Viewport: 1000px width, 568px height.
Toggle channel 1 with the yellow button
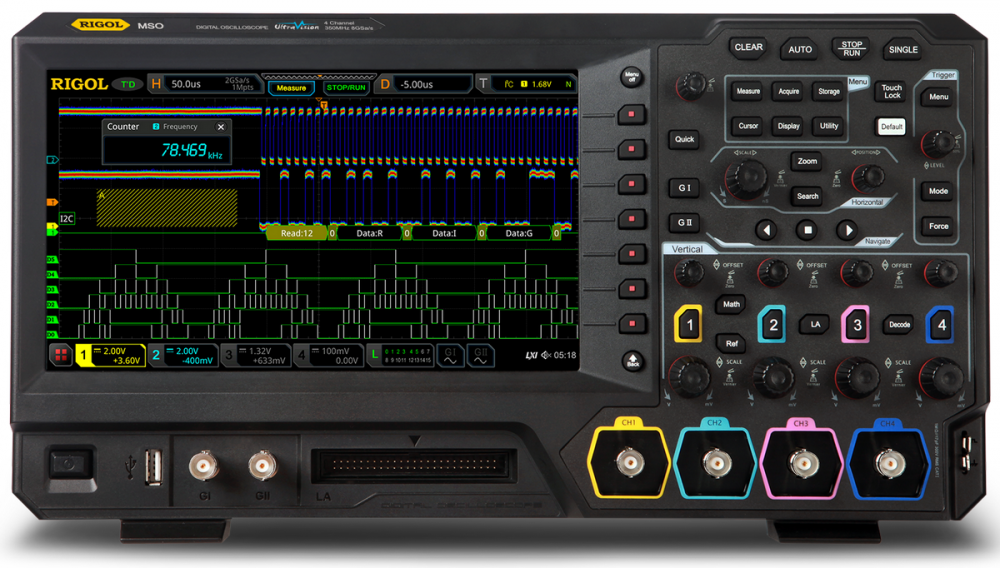[689, 324]
